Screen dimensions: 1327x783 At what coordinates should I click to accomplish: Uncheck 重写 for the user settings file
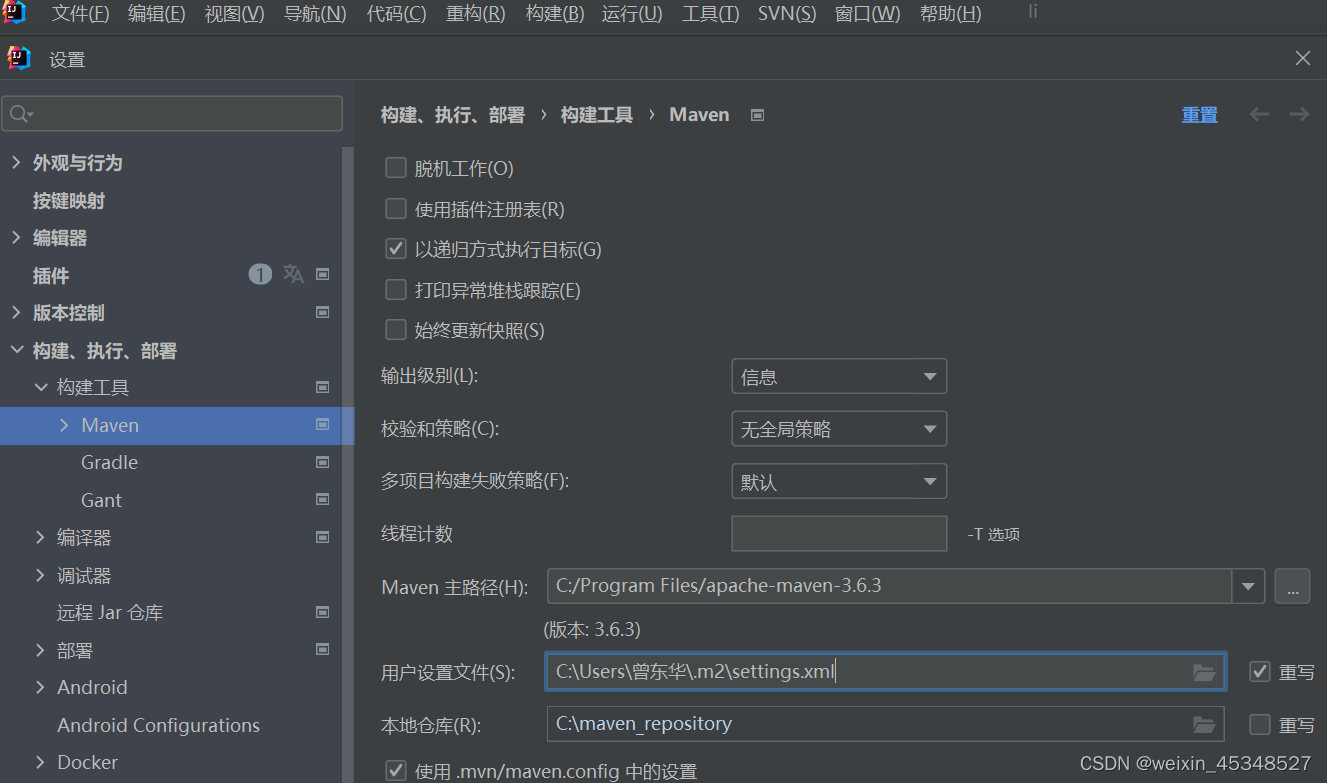tap(1260, 672)
